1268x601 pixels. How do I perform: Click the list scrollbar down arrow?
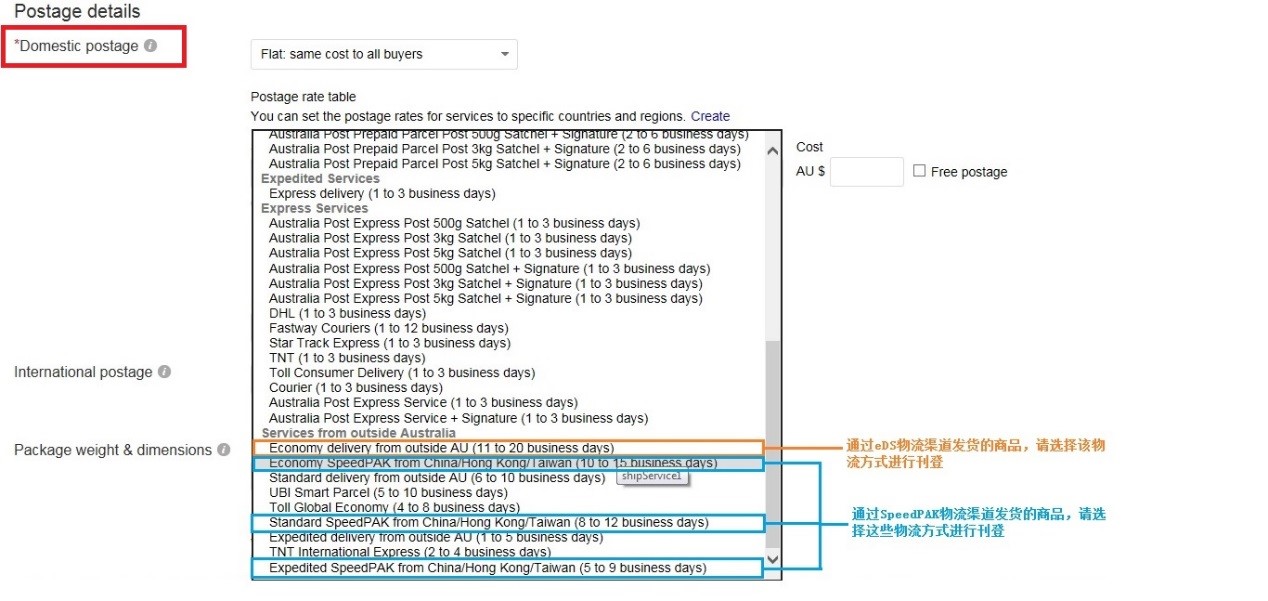tap(772, 558)
